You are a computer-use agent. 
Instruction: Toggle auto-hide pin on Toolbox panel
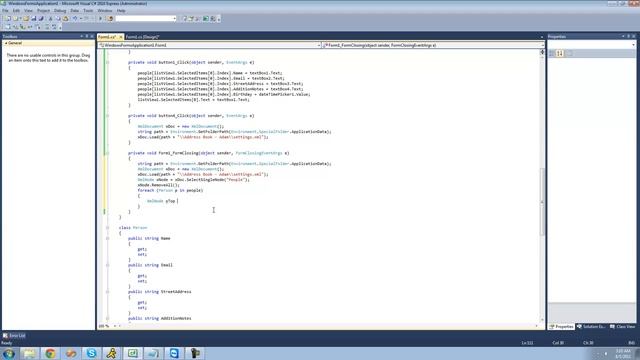point(87,36)
